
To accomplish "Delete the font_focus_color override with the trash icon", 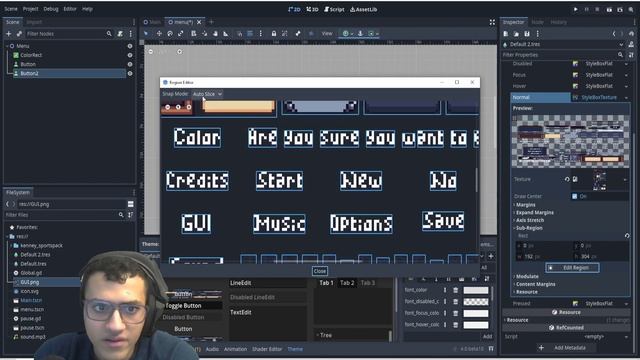I will point(456,313).
